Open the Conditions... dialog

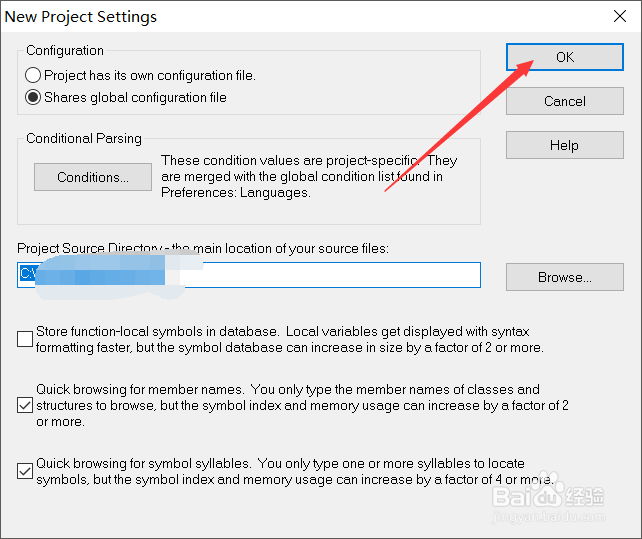[93, 177]
